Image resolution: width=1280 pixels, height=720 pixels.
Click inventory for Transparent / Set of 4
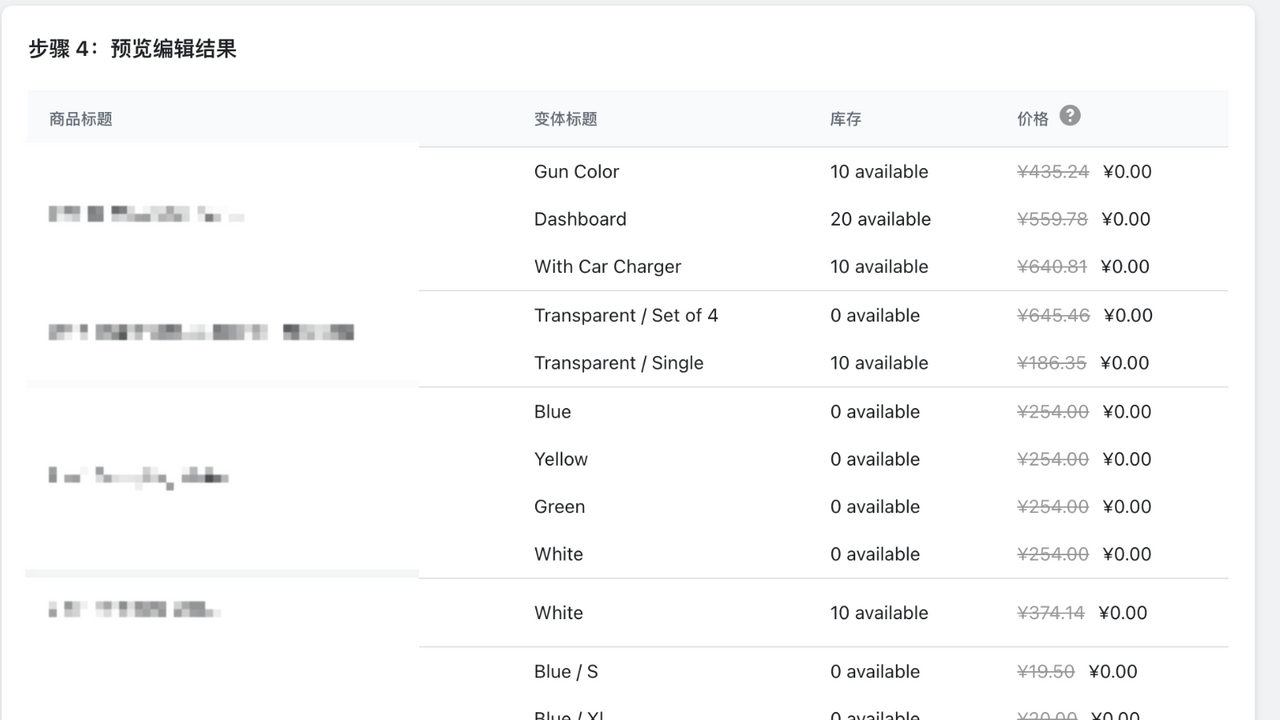(x=875, y=315)
